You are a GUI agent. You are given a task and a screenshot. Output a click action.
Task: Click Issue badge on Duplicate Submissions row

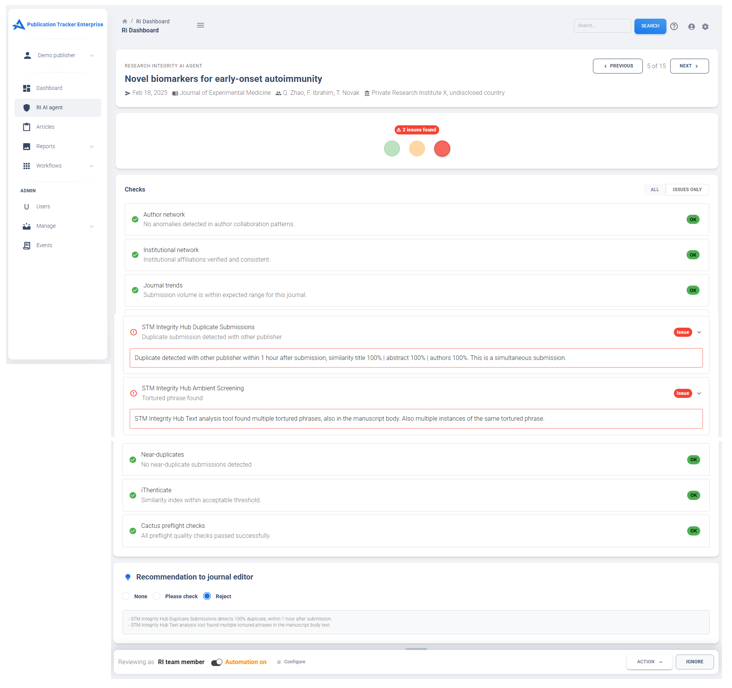[x=683, y=332]
